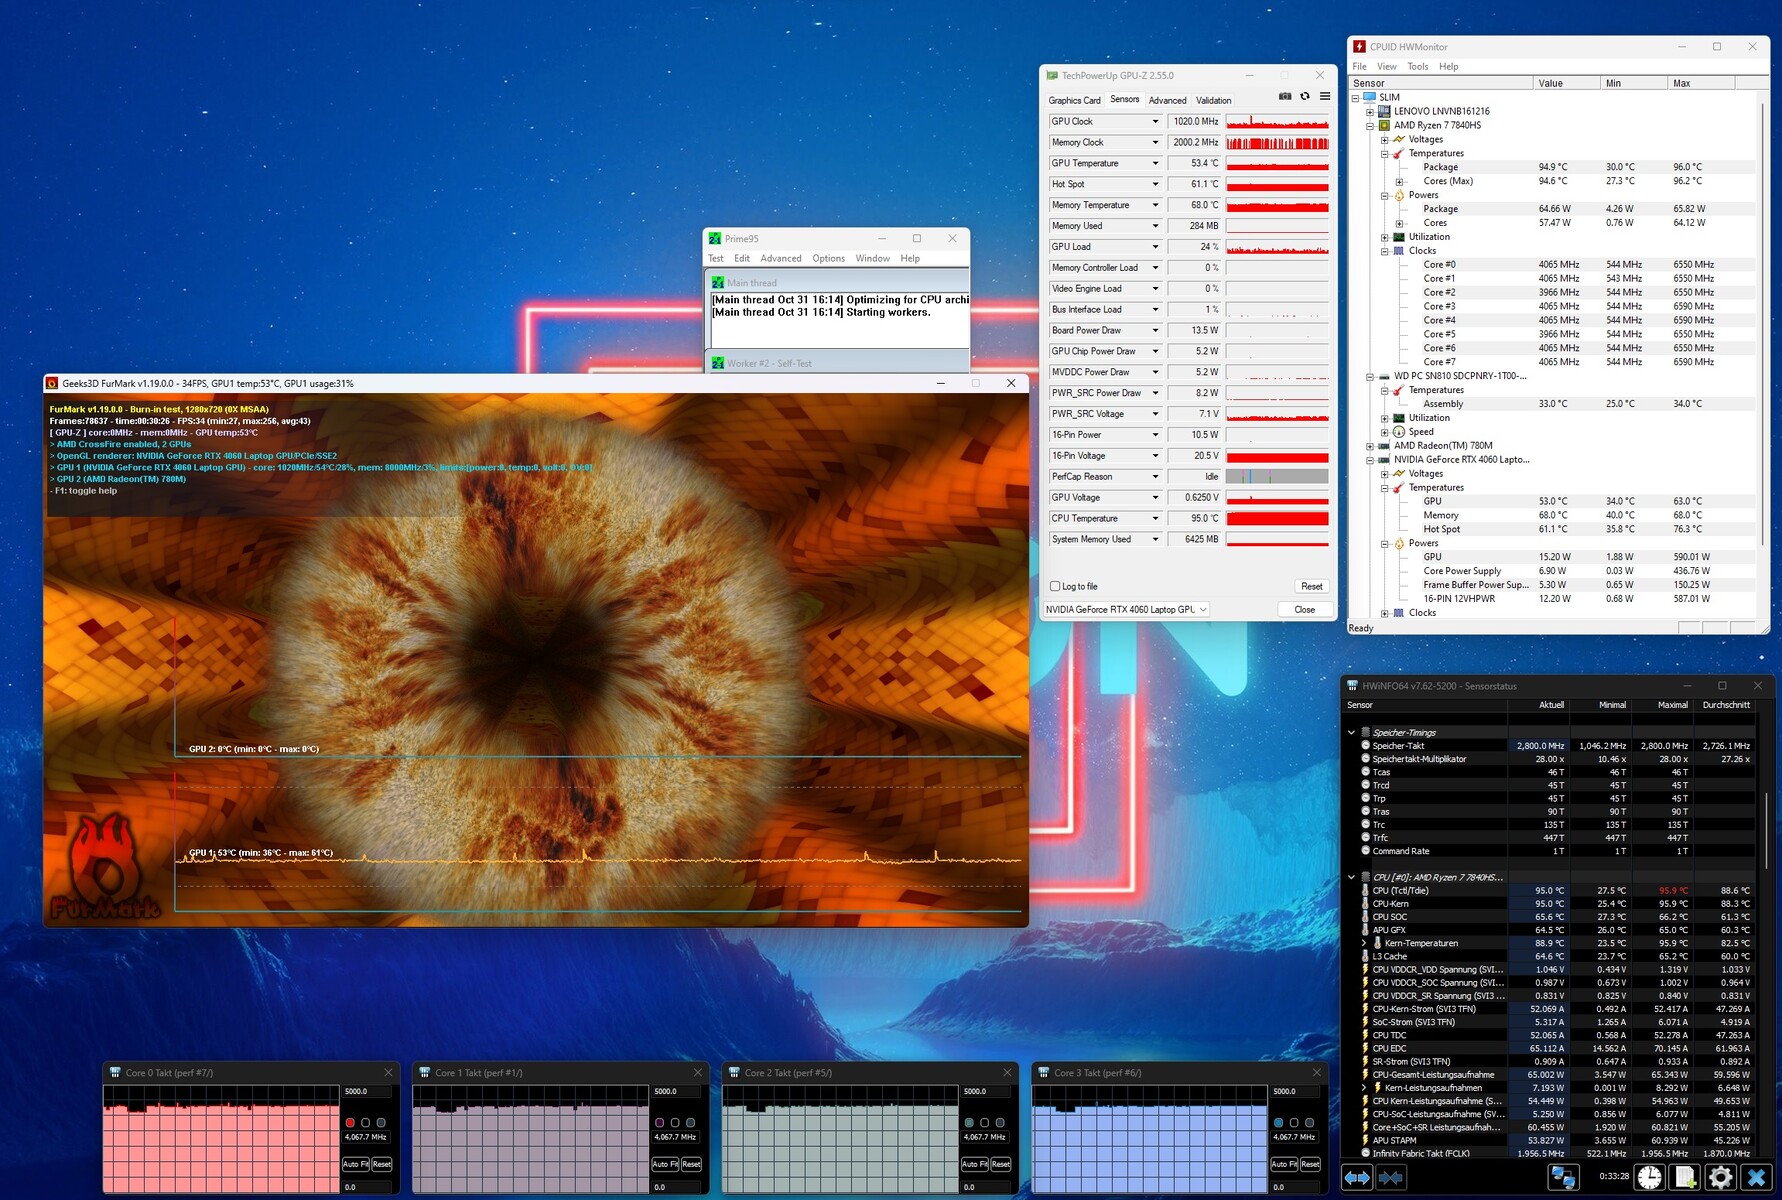1782x1200 pixels.
Task: Click Core 2 Takt graph window icon
Action: point(733,1072)
